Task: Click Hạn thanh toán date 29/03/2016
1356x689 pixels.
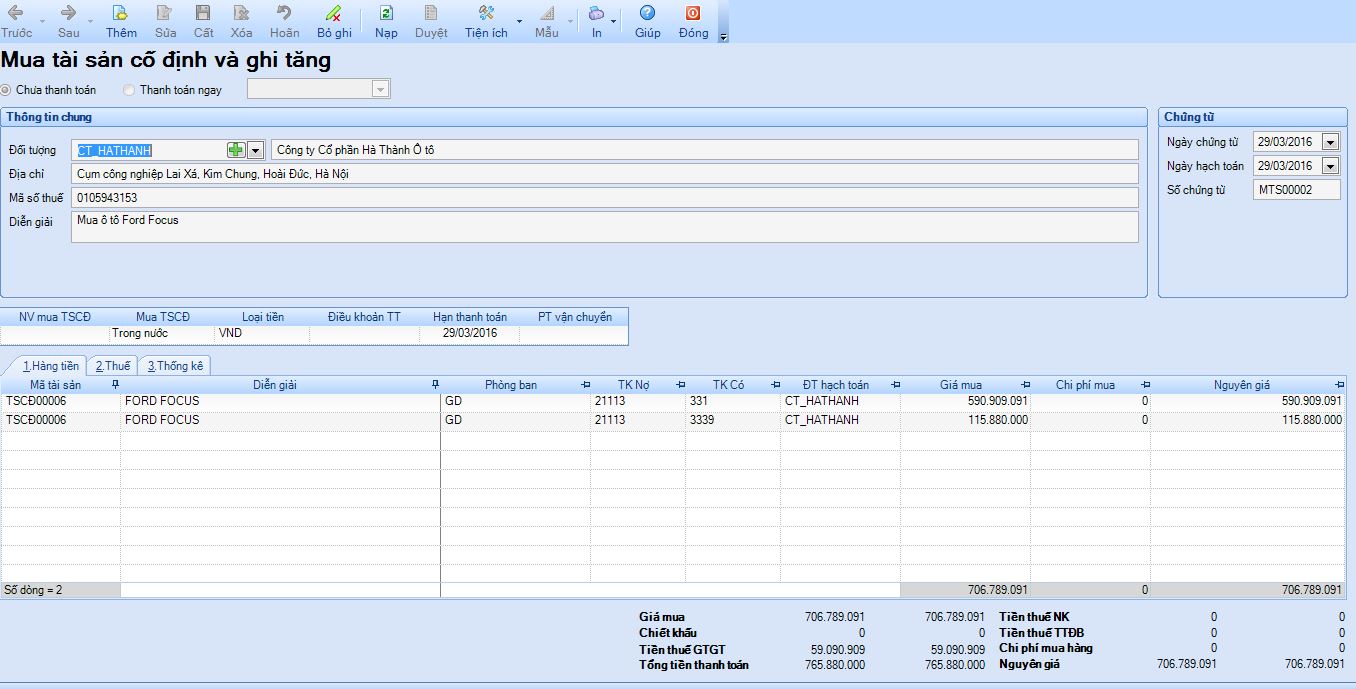Action: (x=470, y=334)
